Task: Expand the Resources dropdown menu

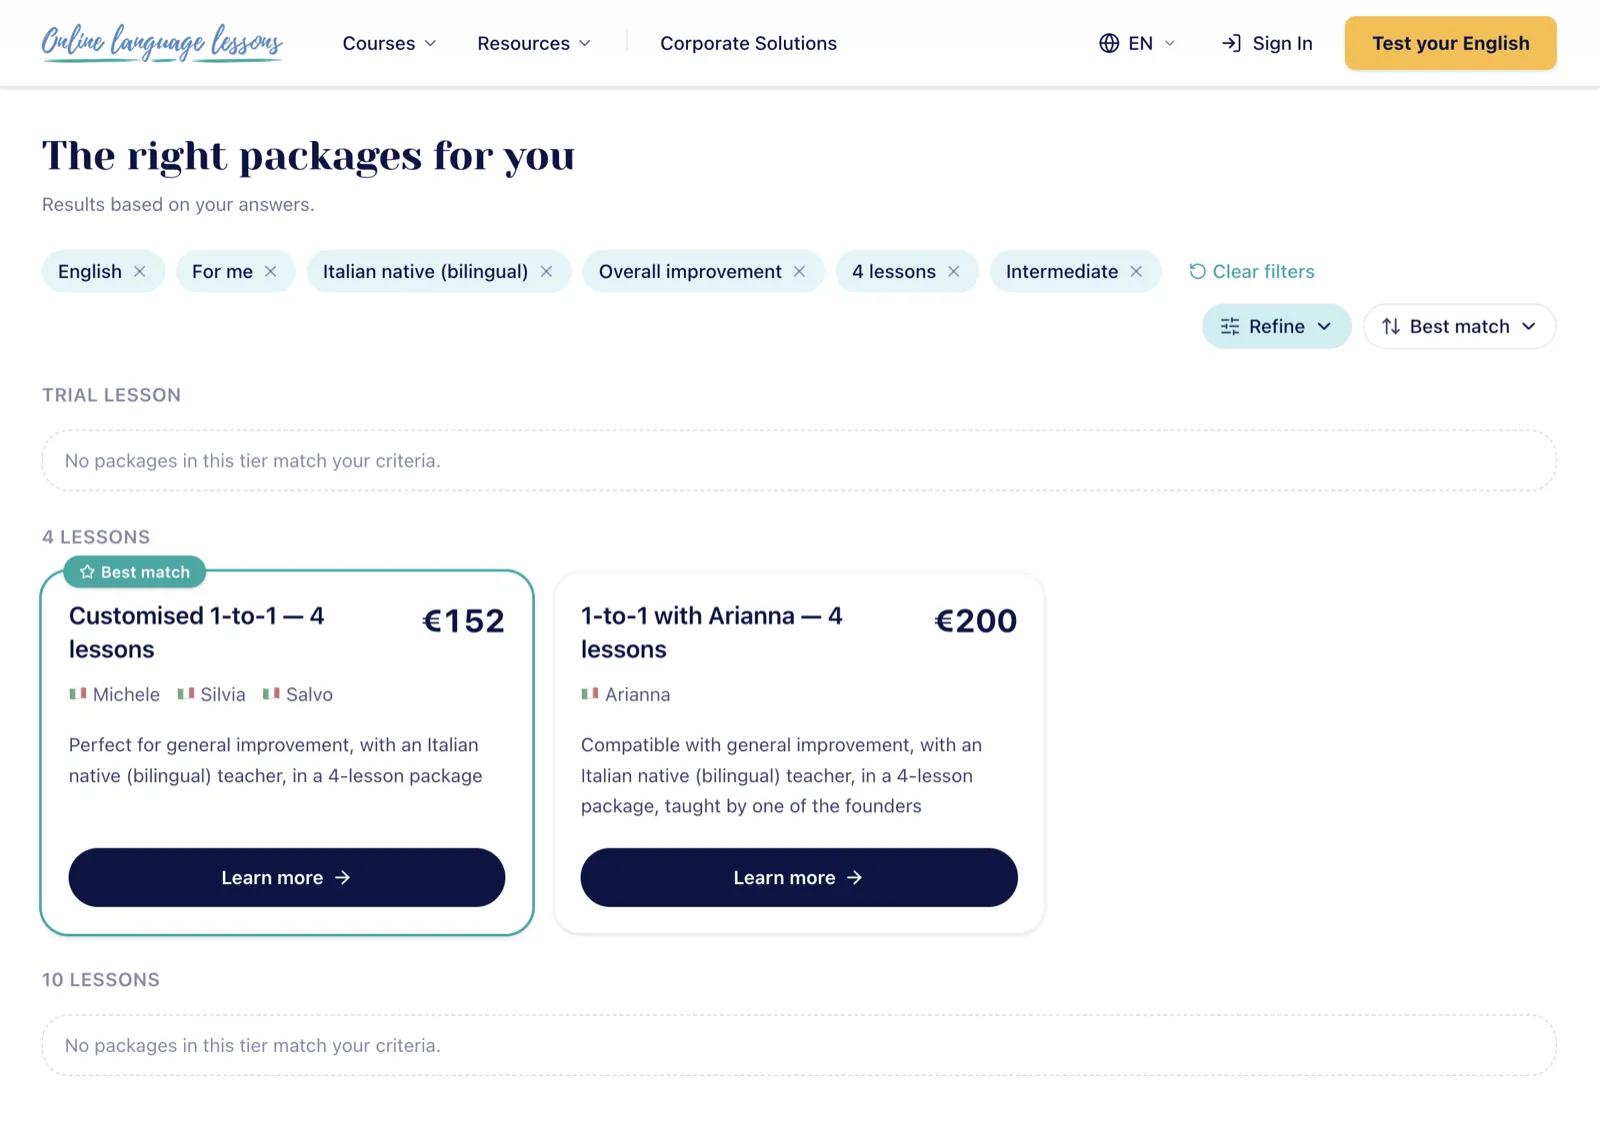Action: [534, 43]
